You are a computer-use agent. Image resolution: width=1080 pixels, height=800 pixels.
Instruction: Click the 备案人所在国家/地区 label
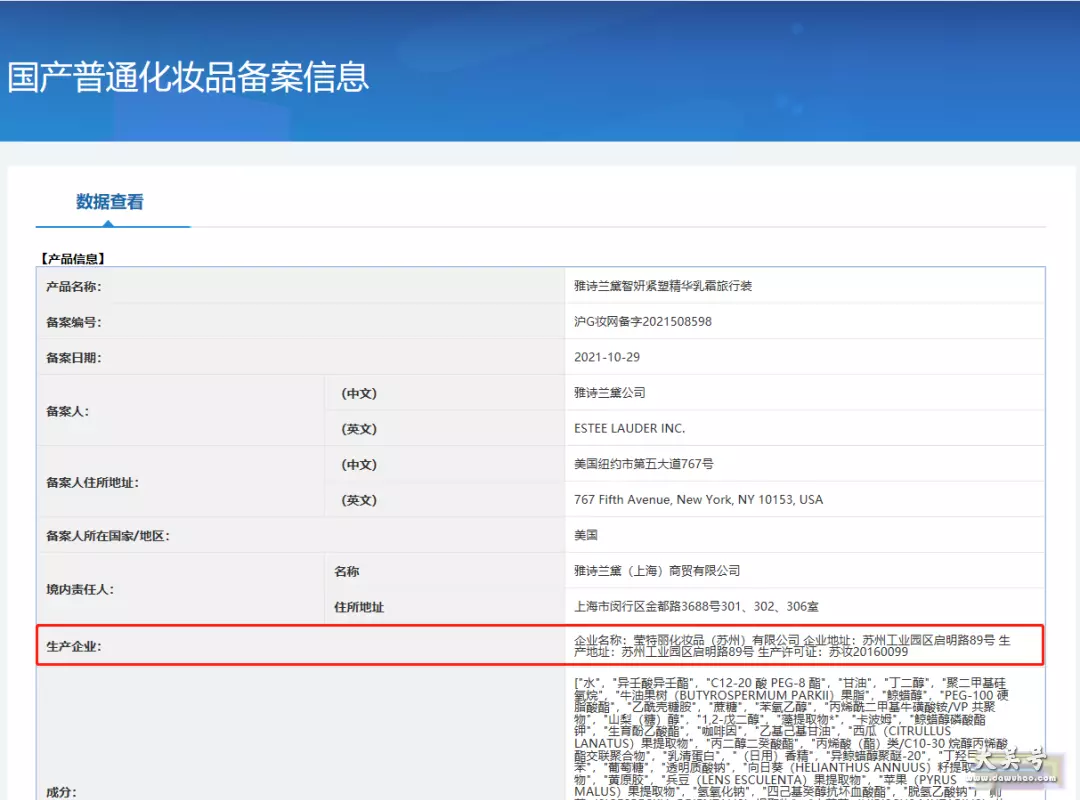tap(108, 536)
